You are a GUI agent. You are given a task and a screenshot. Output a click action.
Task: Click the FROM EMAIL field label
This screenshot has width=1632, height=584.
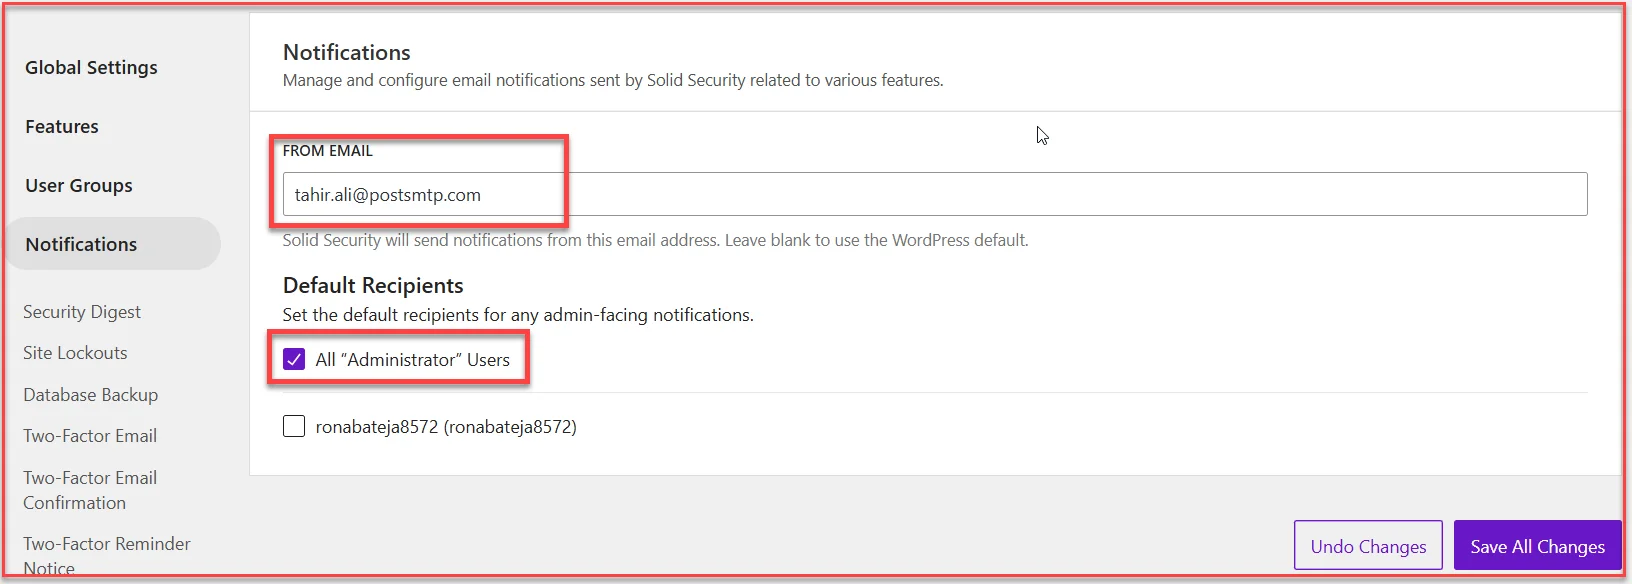click(328, 151)
